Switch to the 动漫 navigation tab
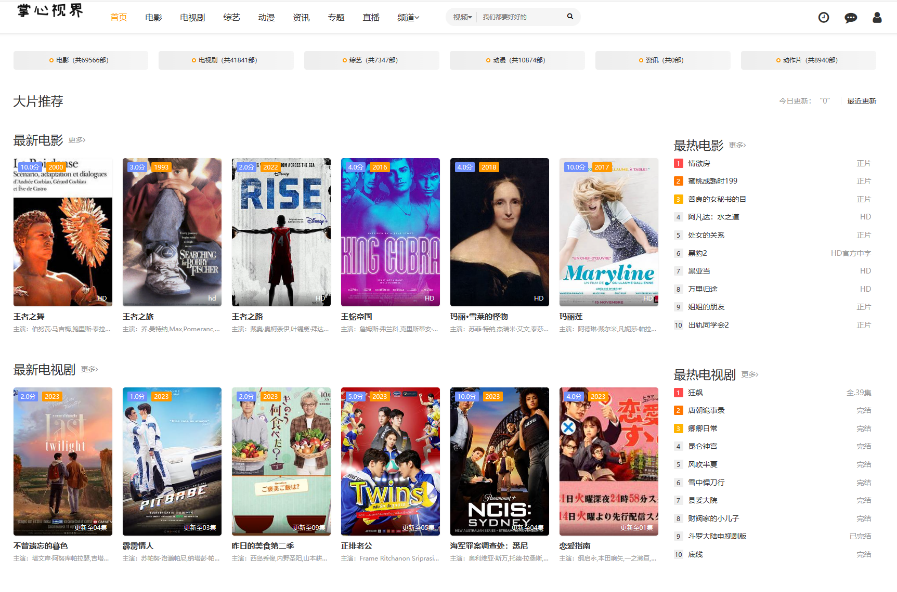 (266, 18)
